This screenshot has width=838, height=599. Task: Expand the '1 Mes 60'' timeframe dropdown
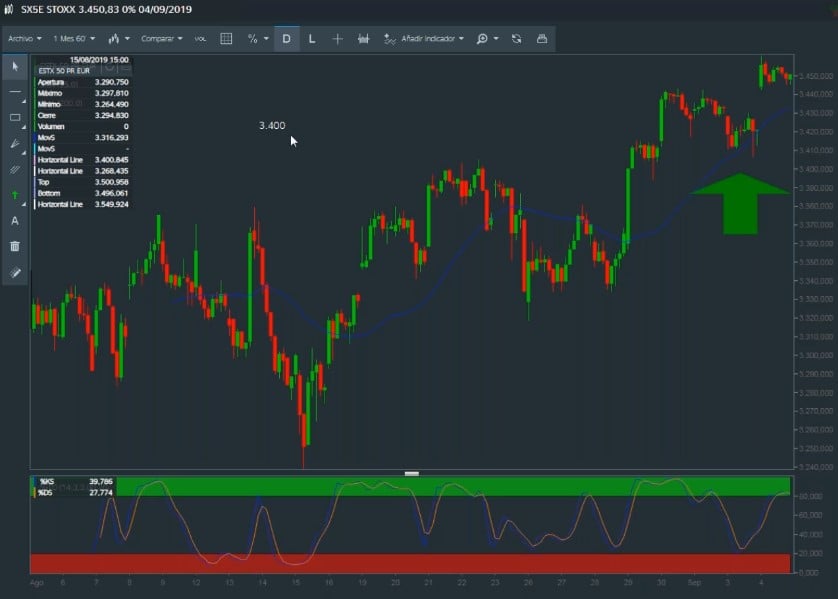[x=75, y=39]
